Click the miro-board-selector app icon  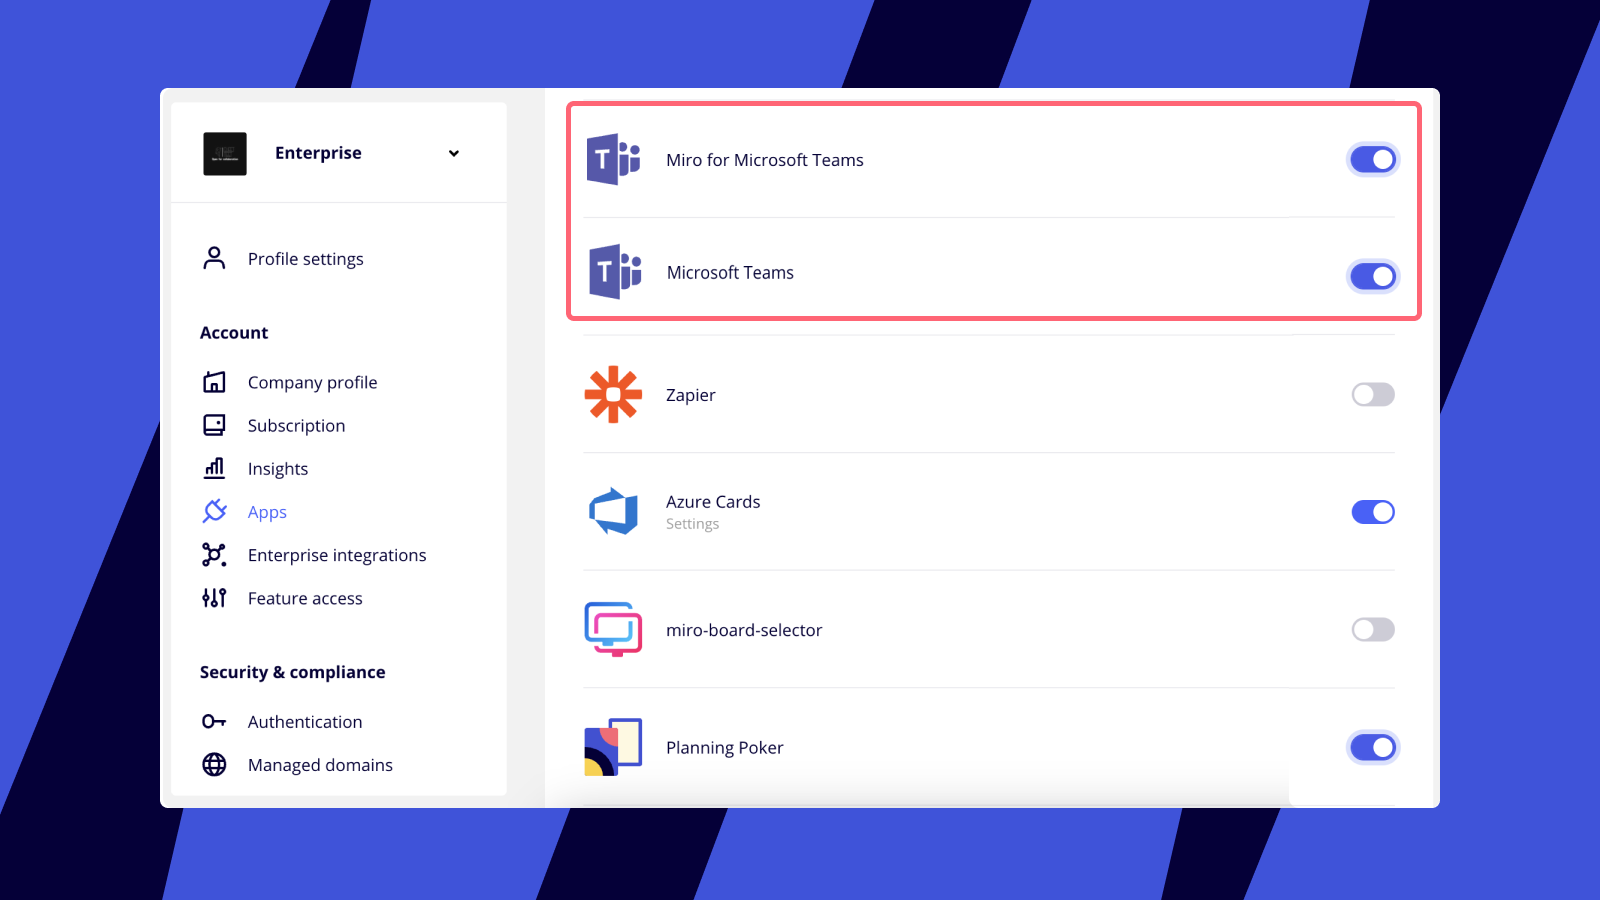(613, 629)
